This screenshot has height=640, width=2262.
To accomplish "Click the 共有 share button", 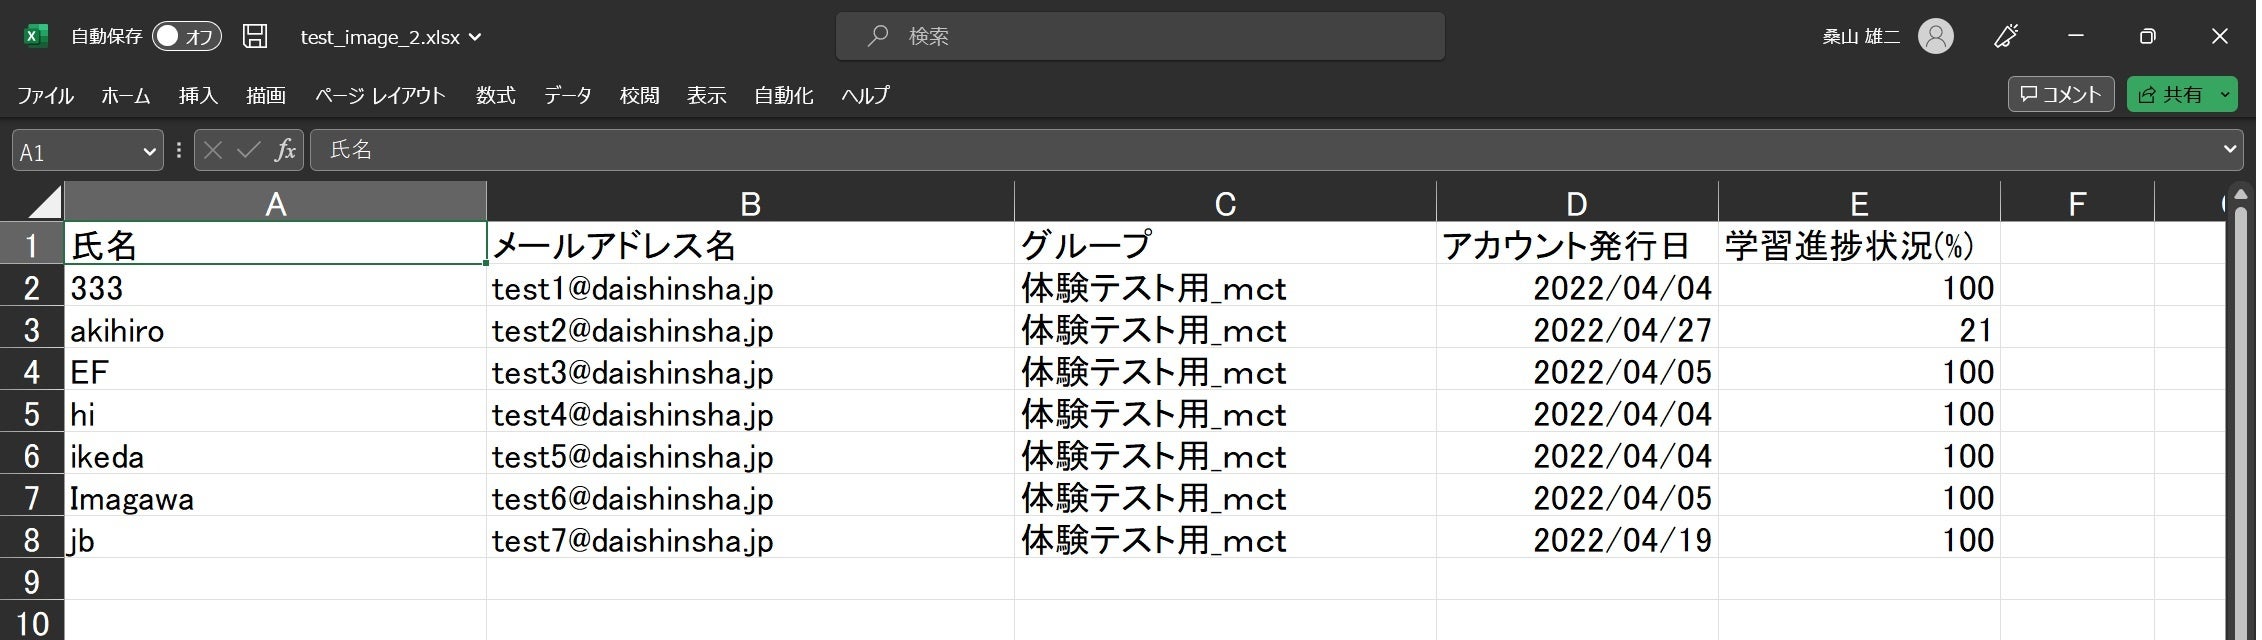I will (x=2170, y=95).
